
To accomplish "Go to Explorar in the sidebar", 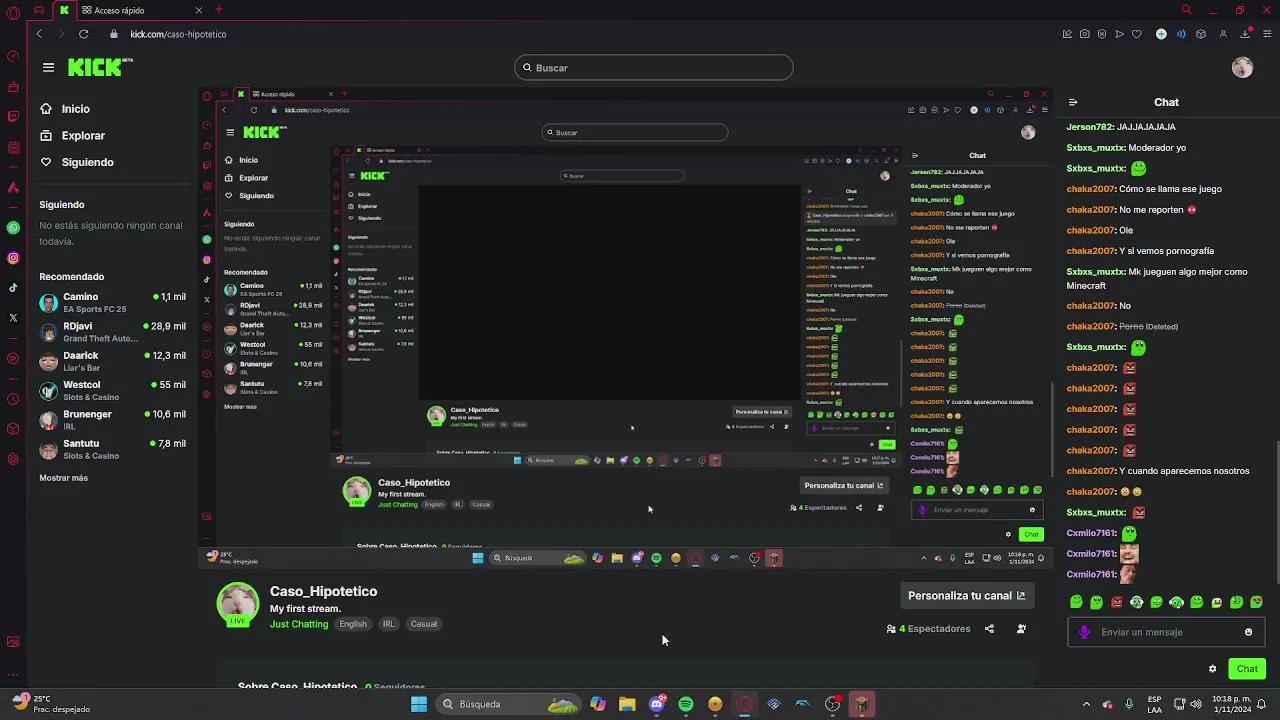I will (82, 135).
